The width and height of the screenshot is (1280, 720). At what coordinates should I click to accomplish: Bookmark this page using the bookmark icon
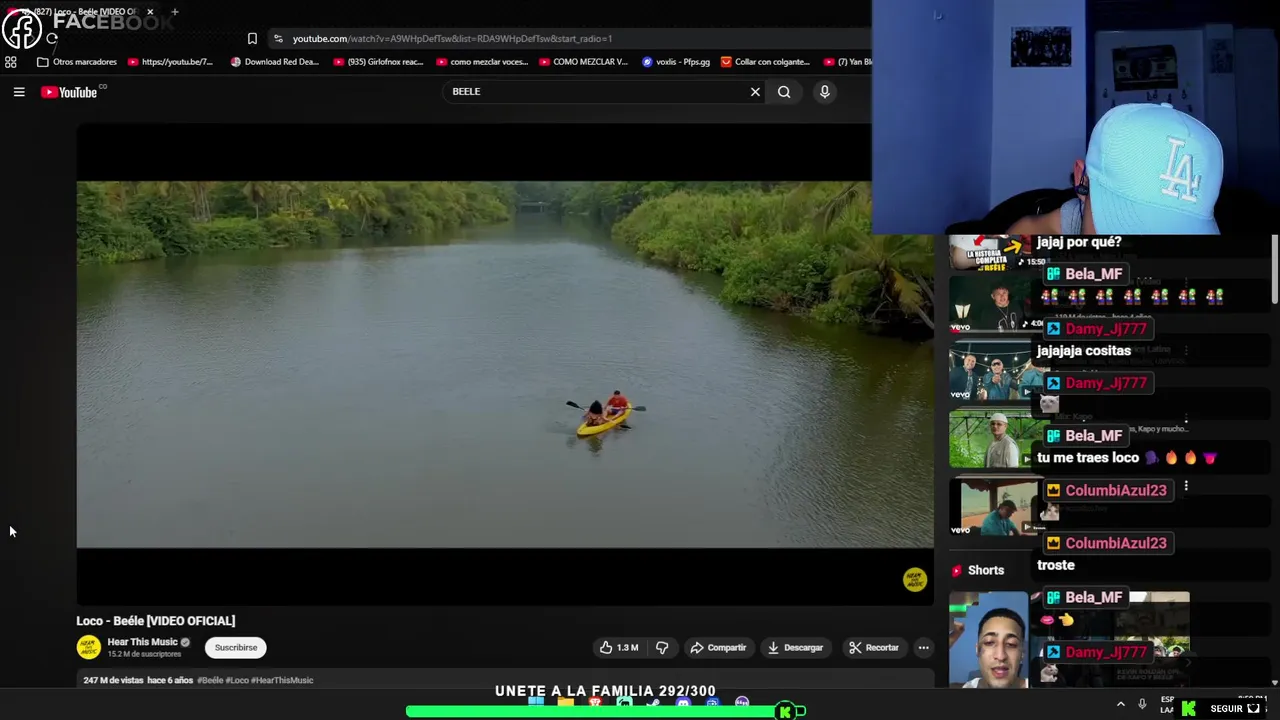pos(252,39)
